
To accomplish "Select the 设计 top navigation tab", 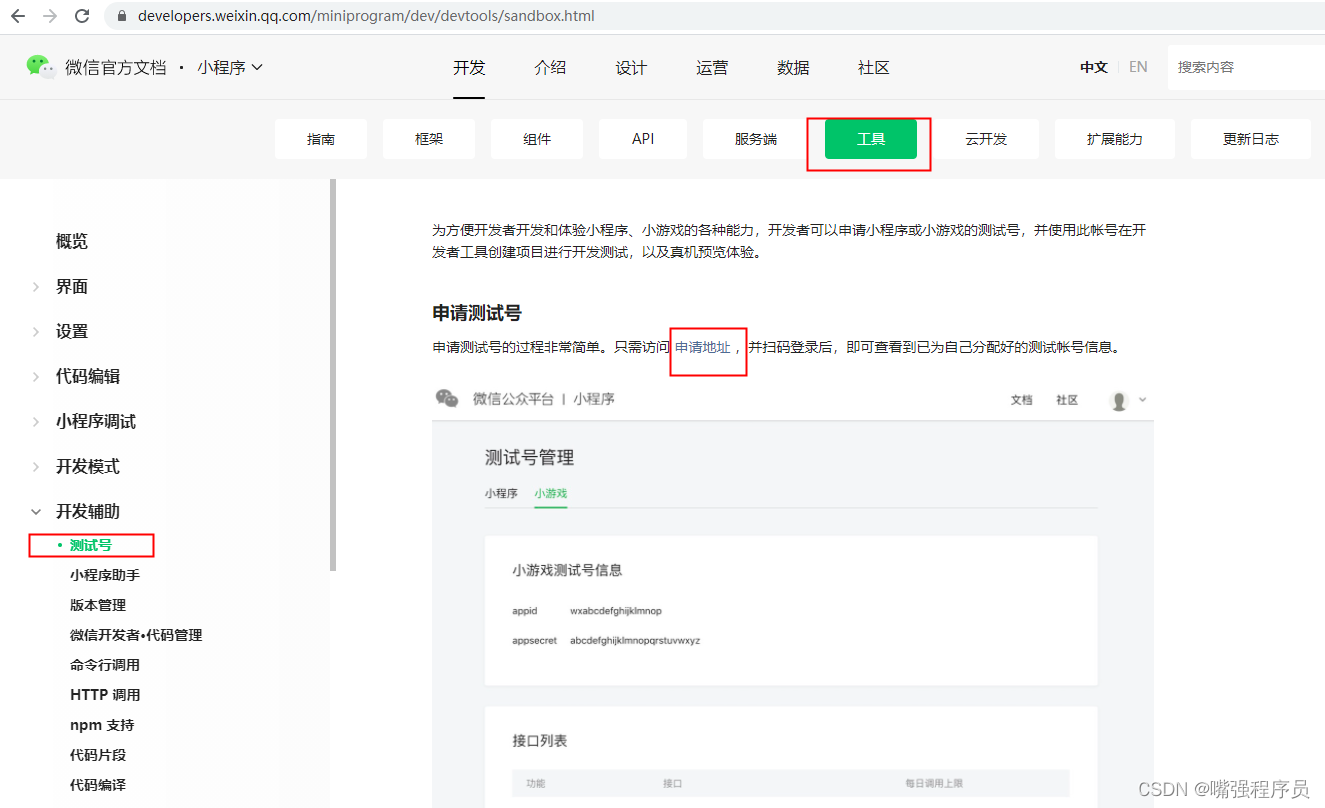I will coord(631,68).
